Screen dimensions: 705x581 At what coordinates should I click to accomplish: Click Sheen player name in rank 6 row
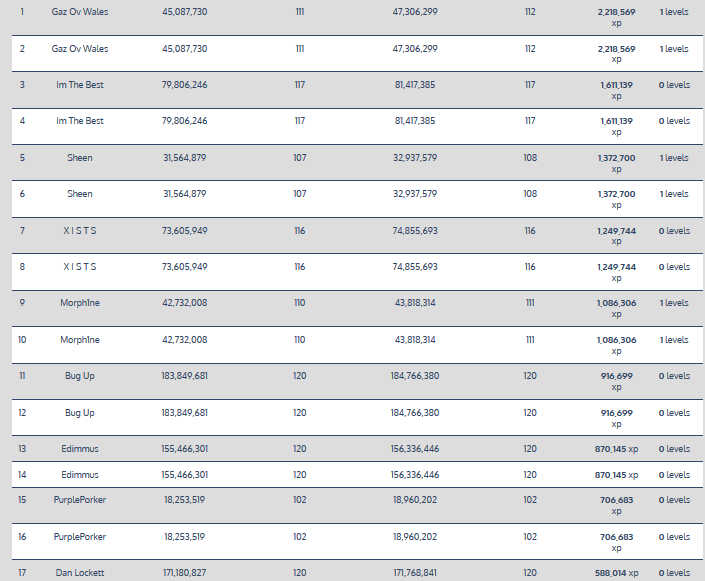tap(80, 194)
